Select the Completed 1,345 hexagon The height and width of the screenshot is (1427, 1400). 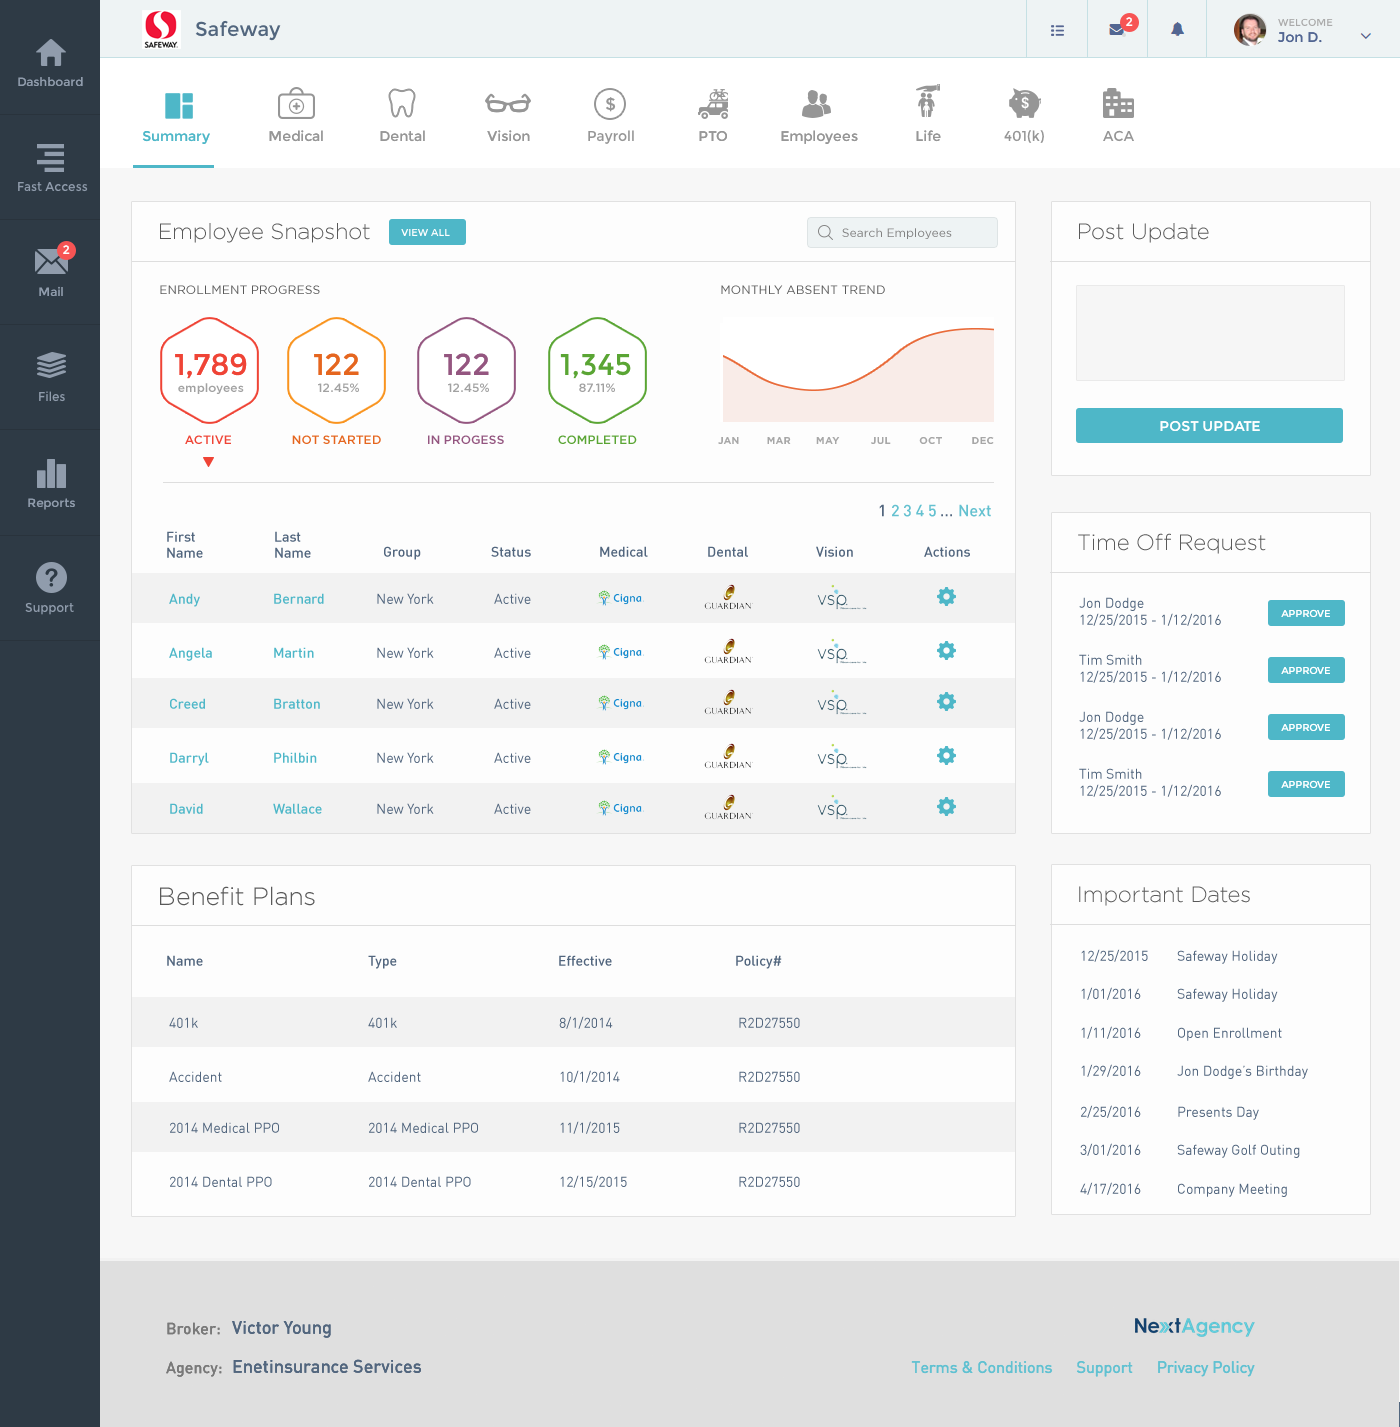(x=597, y=370)
